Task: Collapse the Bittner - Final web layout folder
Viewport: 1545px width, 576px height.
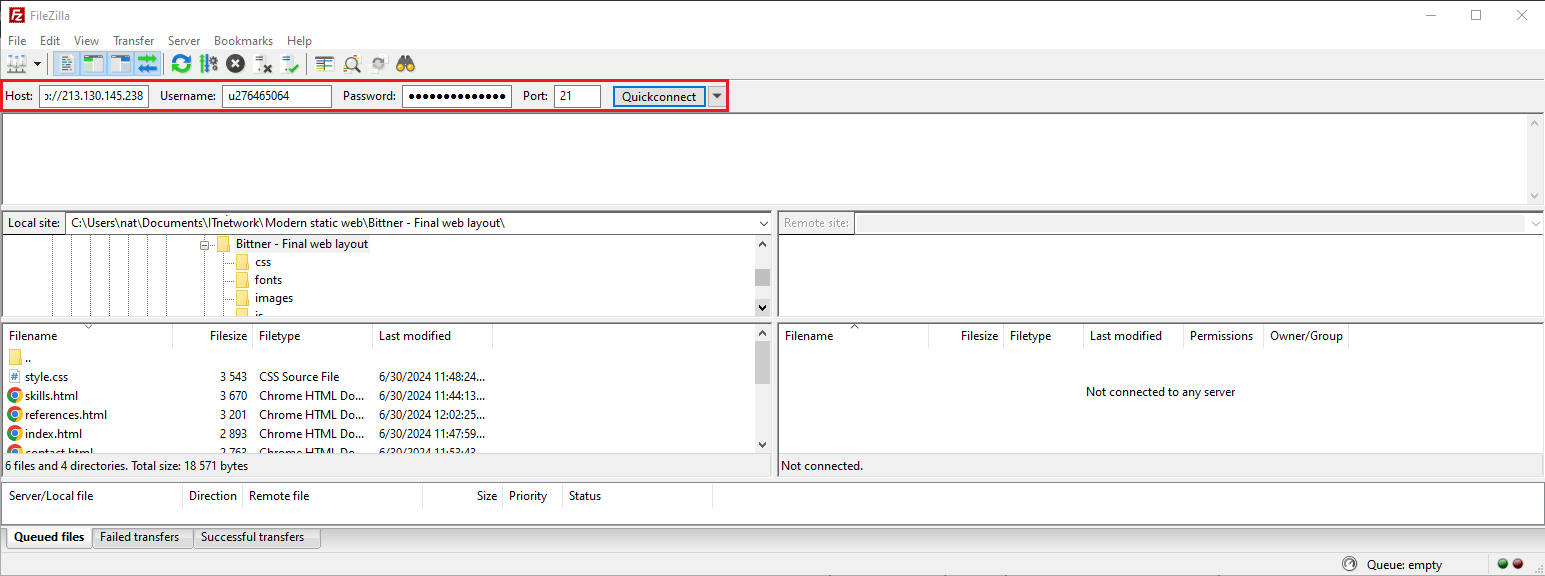Action: 205,245
